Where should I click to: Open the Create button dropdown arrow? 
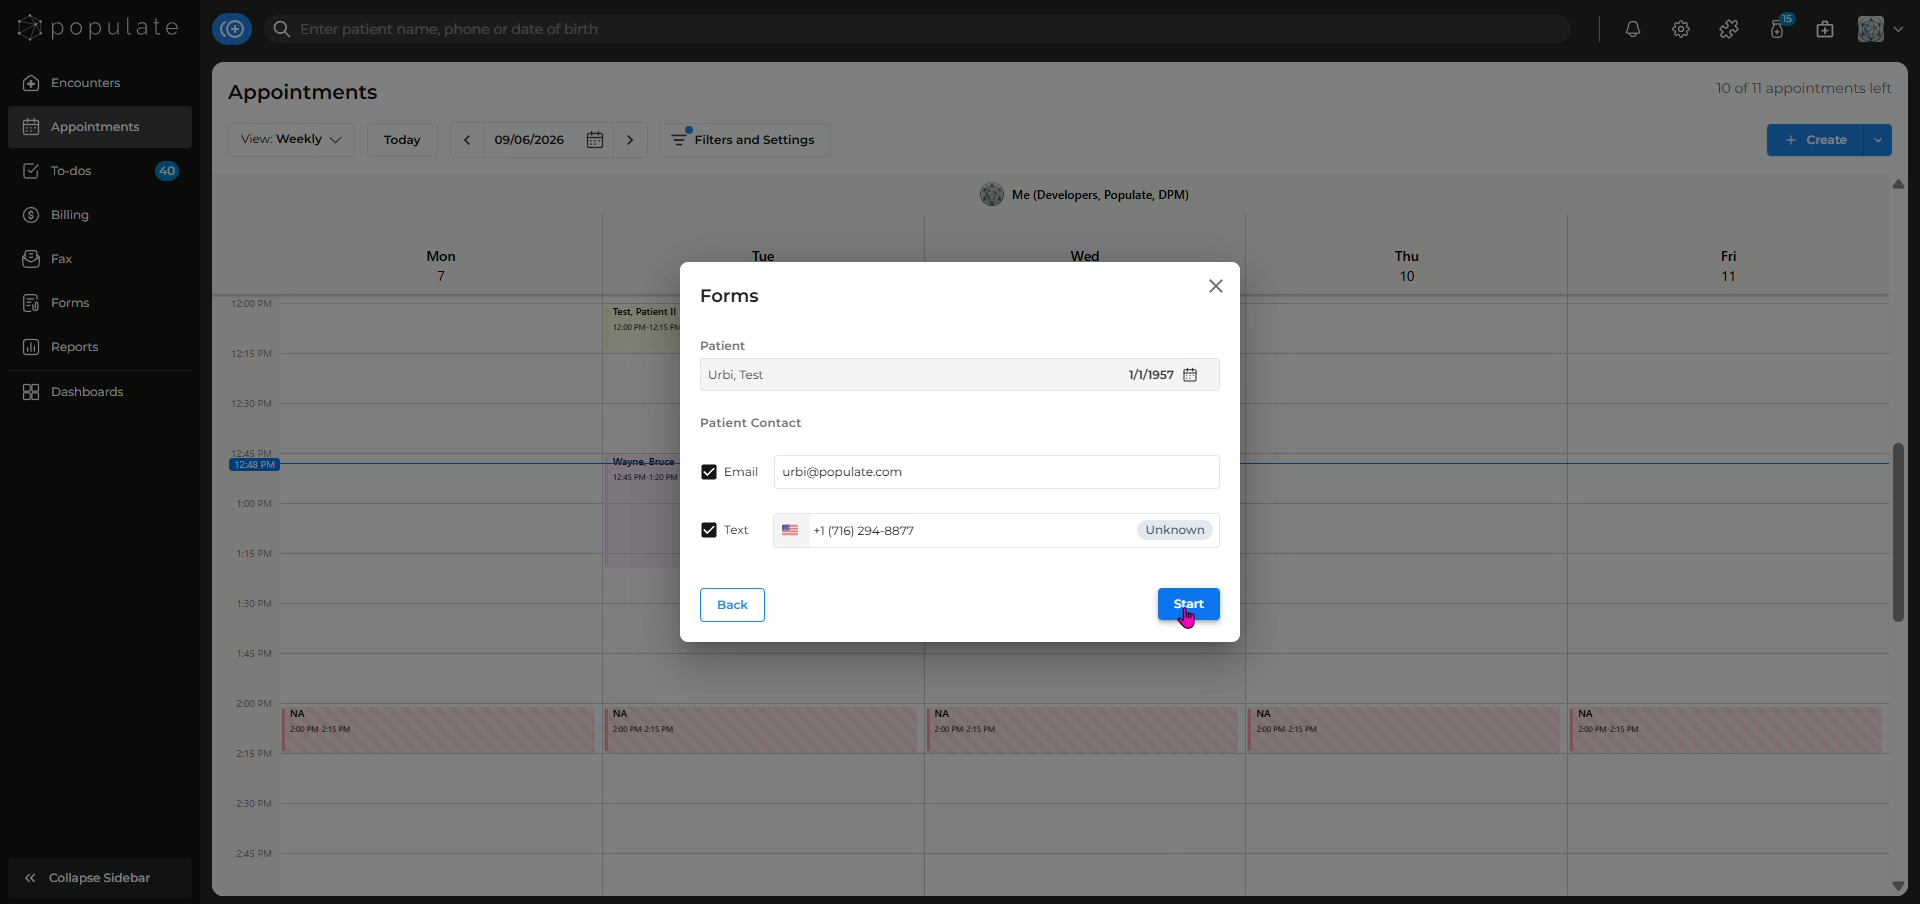pos(1878,140)
